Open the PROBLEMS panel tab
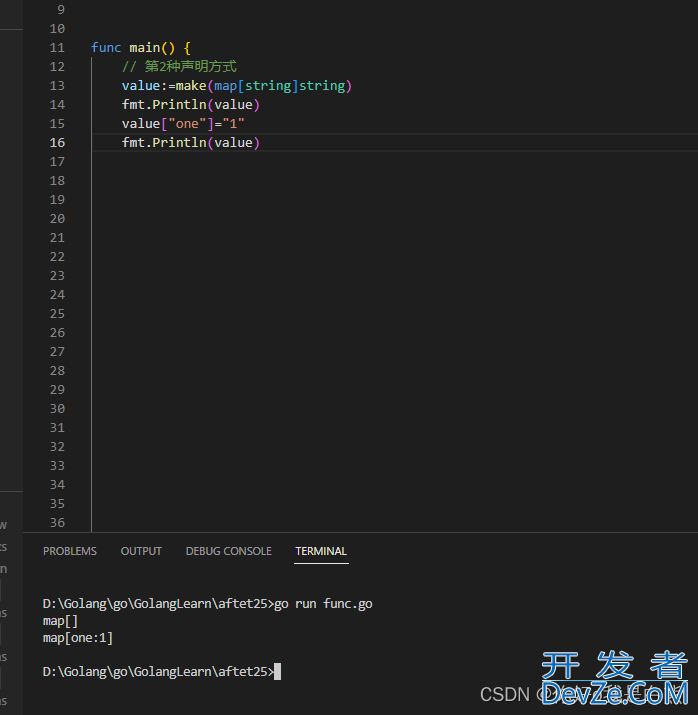The height and width of the screenshot is (715, 698). [70, 551]
